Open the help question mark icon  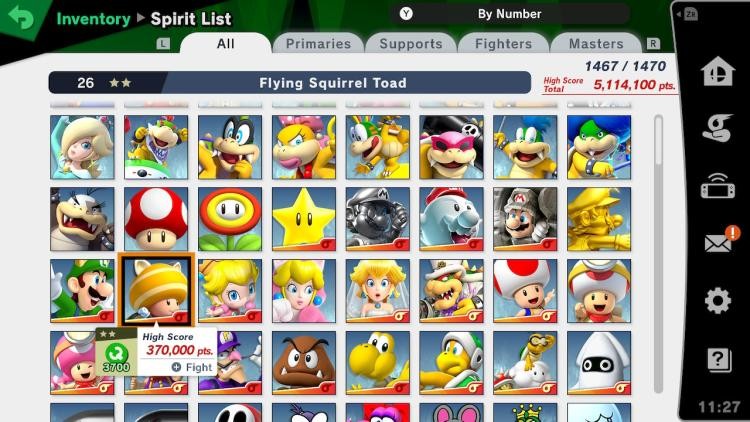click(719, 359)
